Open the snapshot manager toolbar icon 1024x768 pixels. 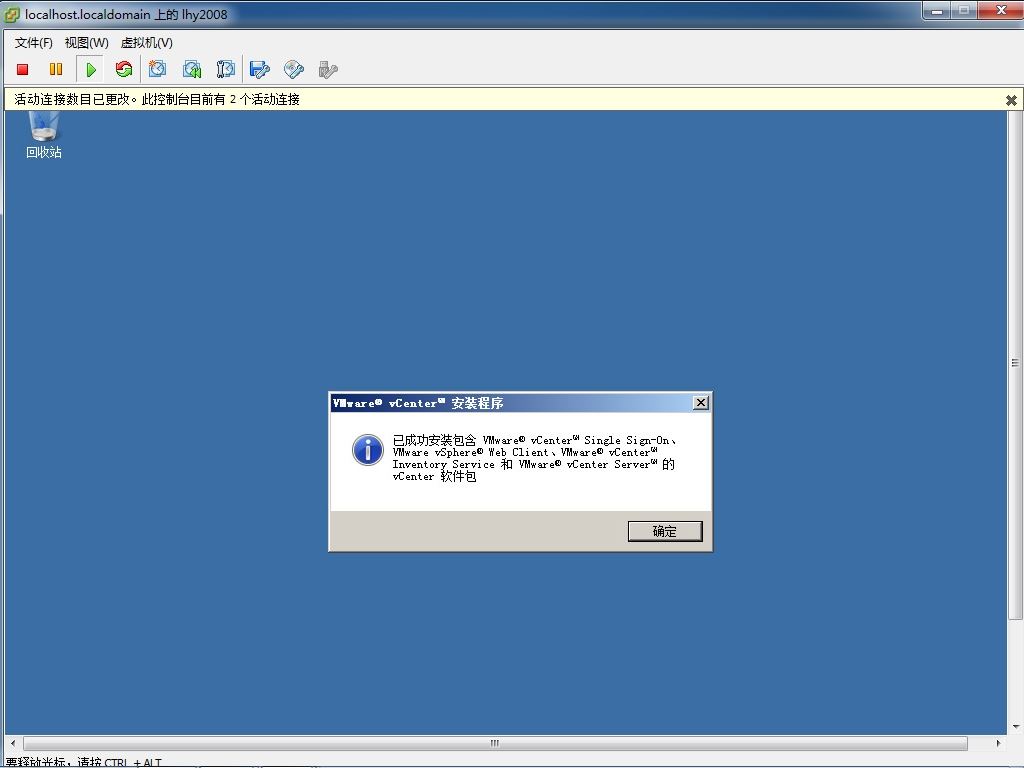[225, 69]
